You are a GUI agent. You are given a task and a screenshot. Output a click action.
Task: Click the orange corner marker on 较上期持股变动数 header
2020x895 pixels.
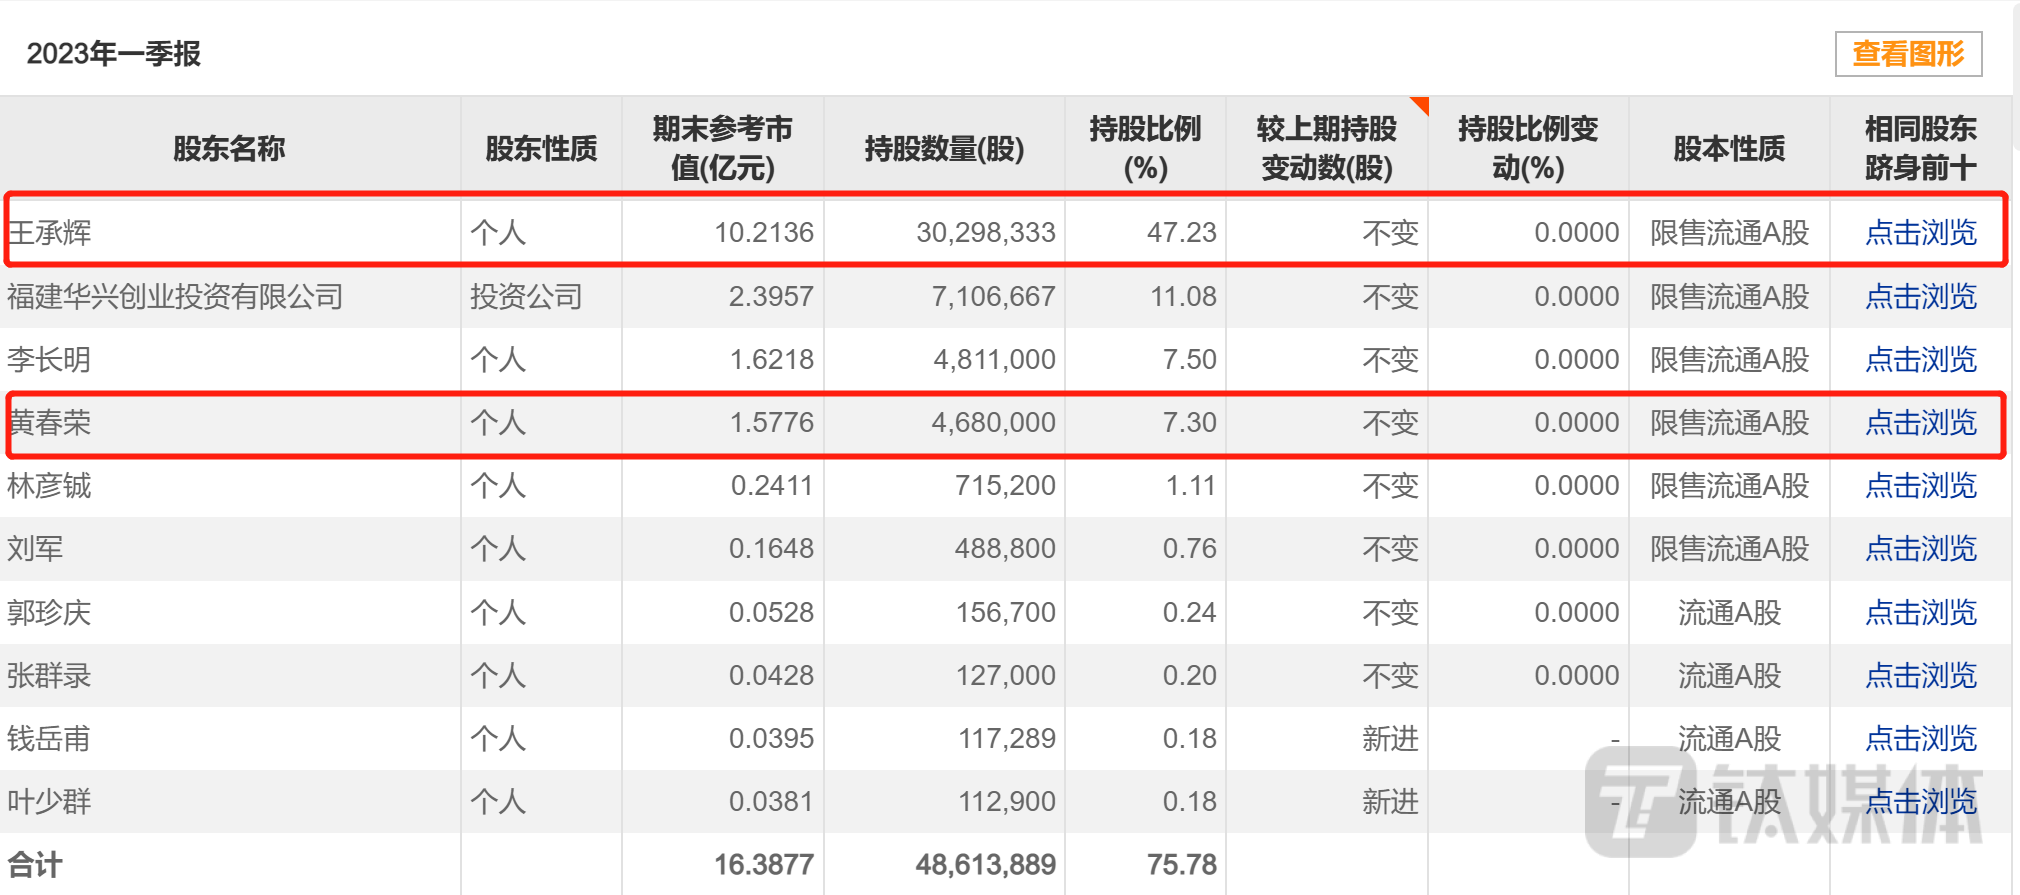[x=1421, y=104]
